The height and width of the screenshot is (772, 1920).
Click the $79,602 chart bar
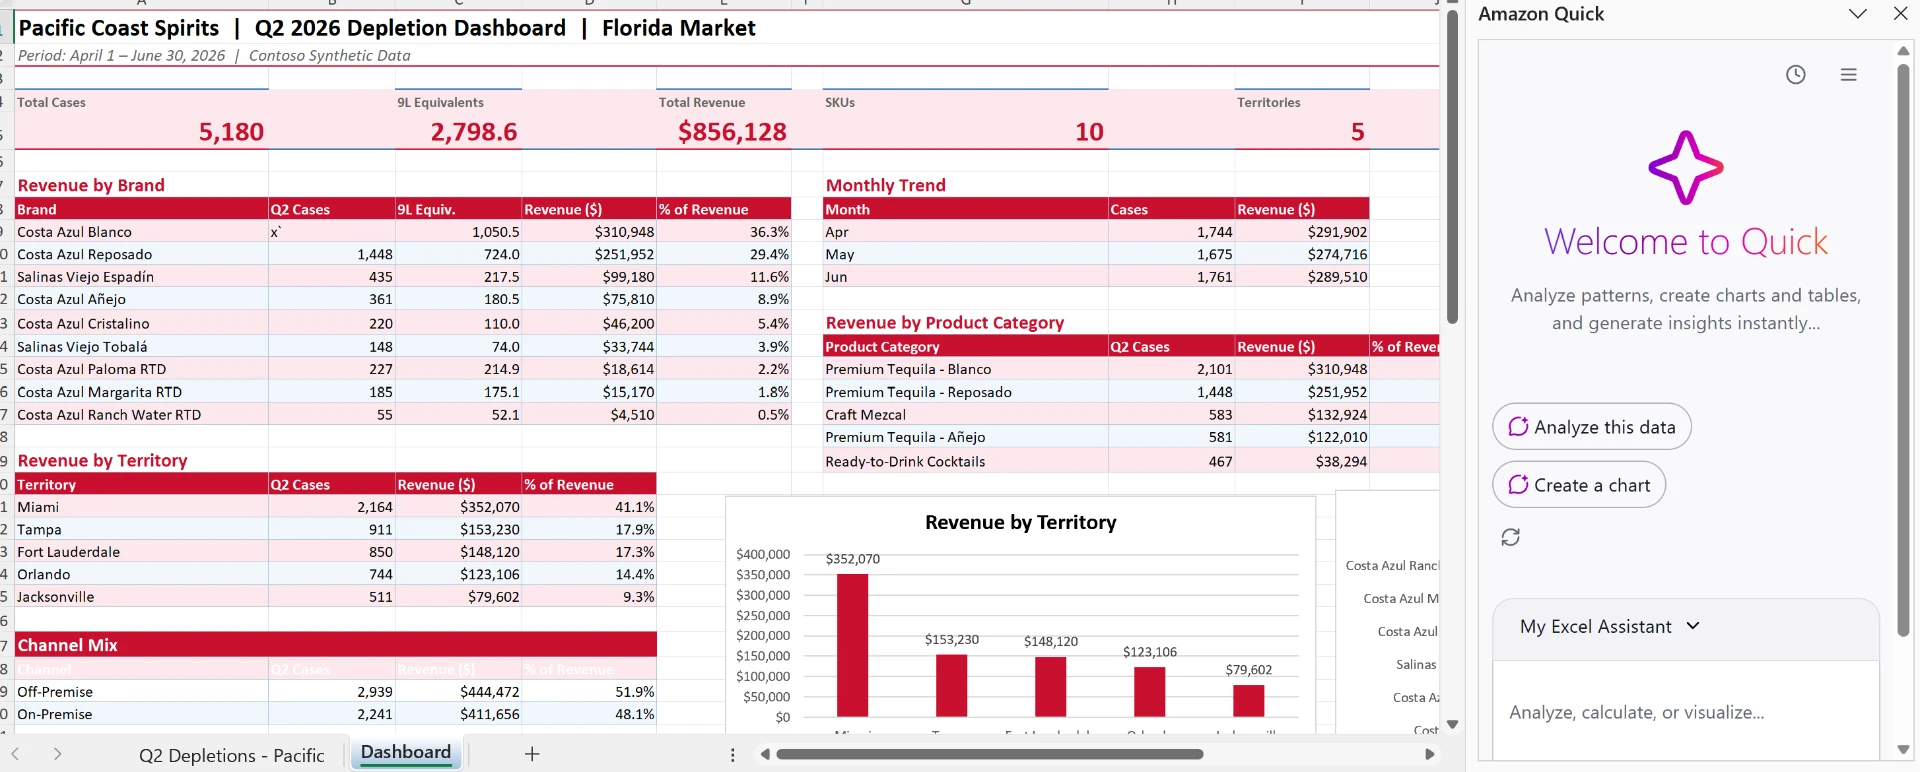point(1248,701)
